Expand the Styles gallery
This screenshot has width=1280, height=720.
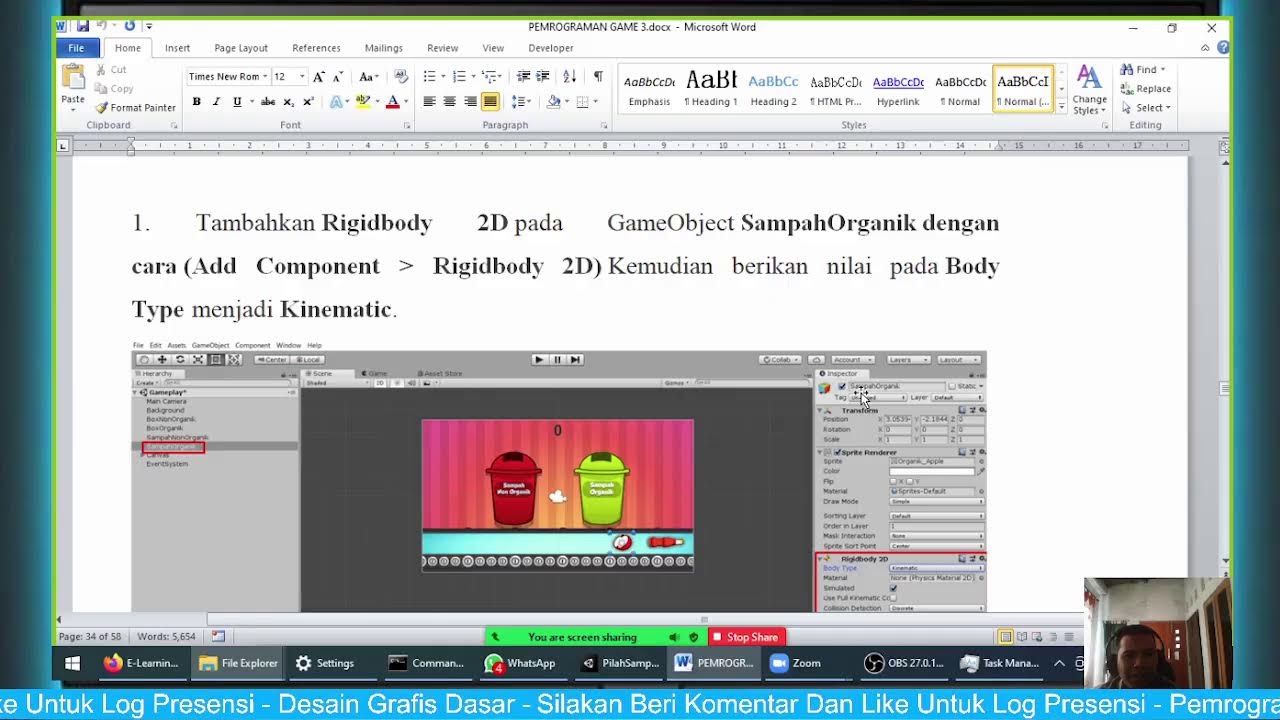tap(1061, 106)
